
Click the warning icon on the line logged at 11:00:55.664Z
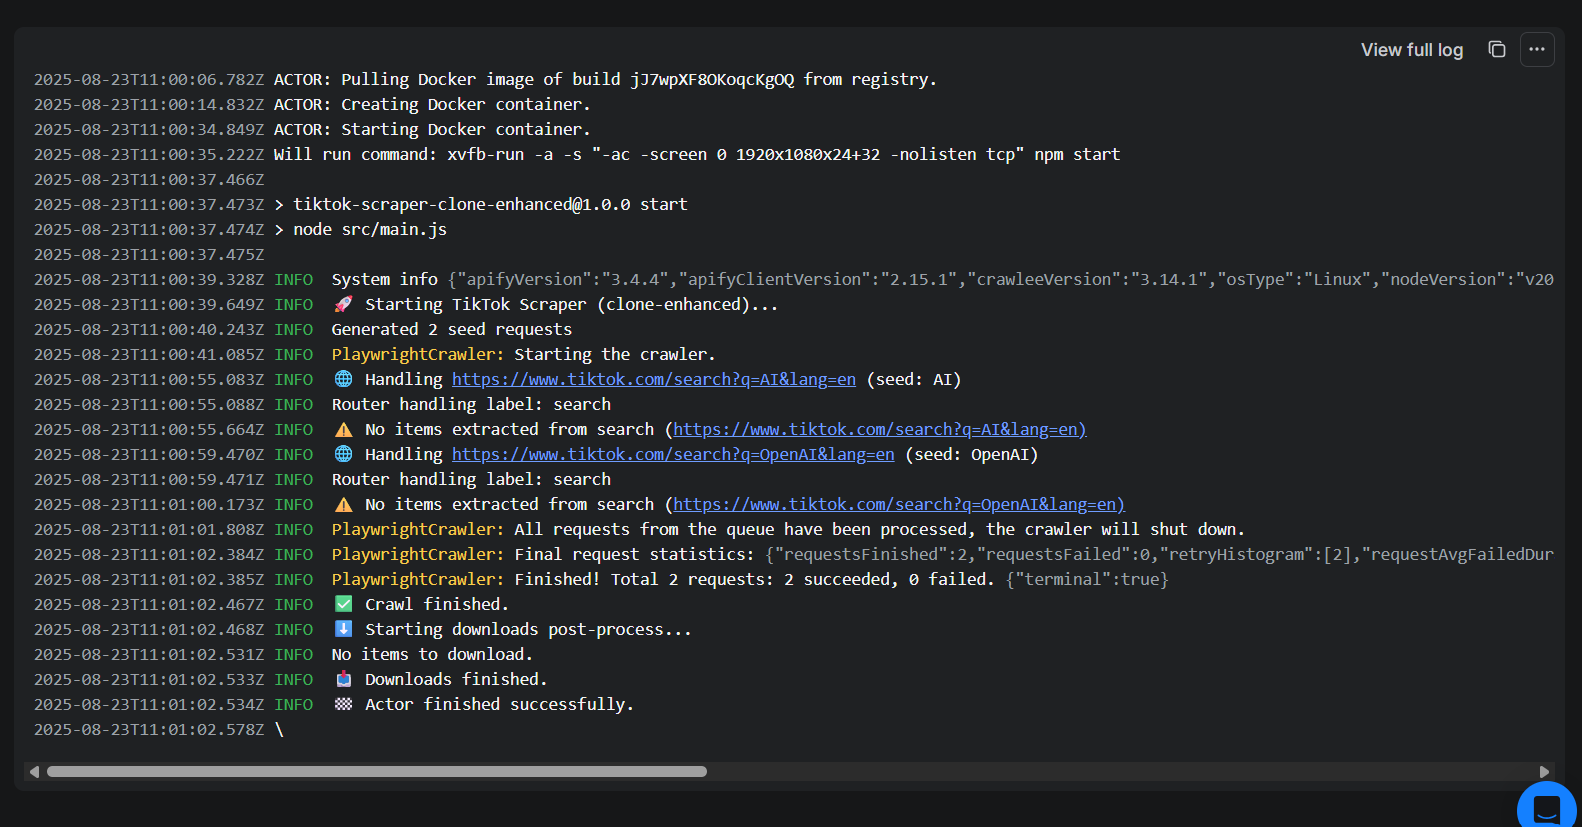coord(343,429)
